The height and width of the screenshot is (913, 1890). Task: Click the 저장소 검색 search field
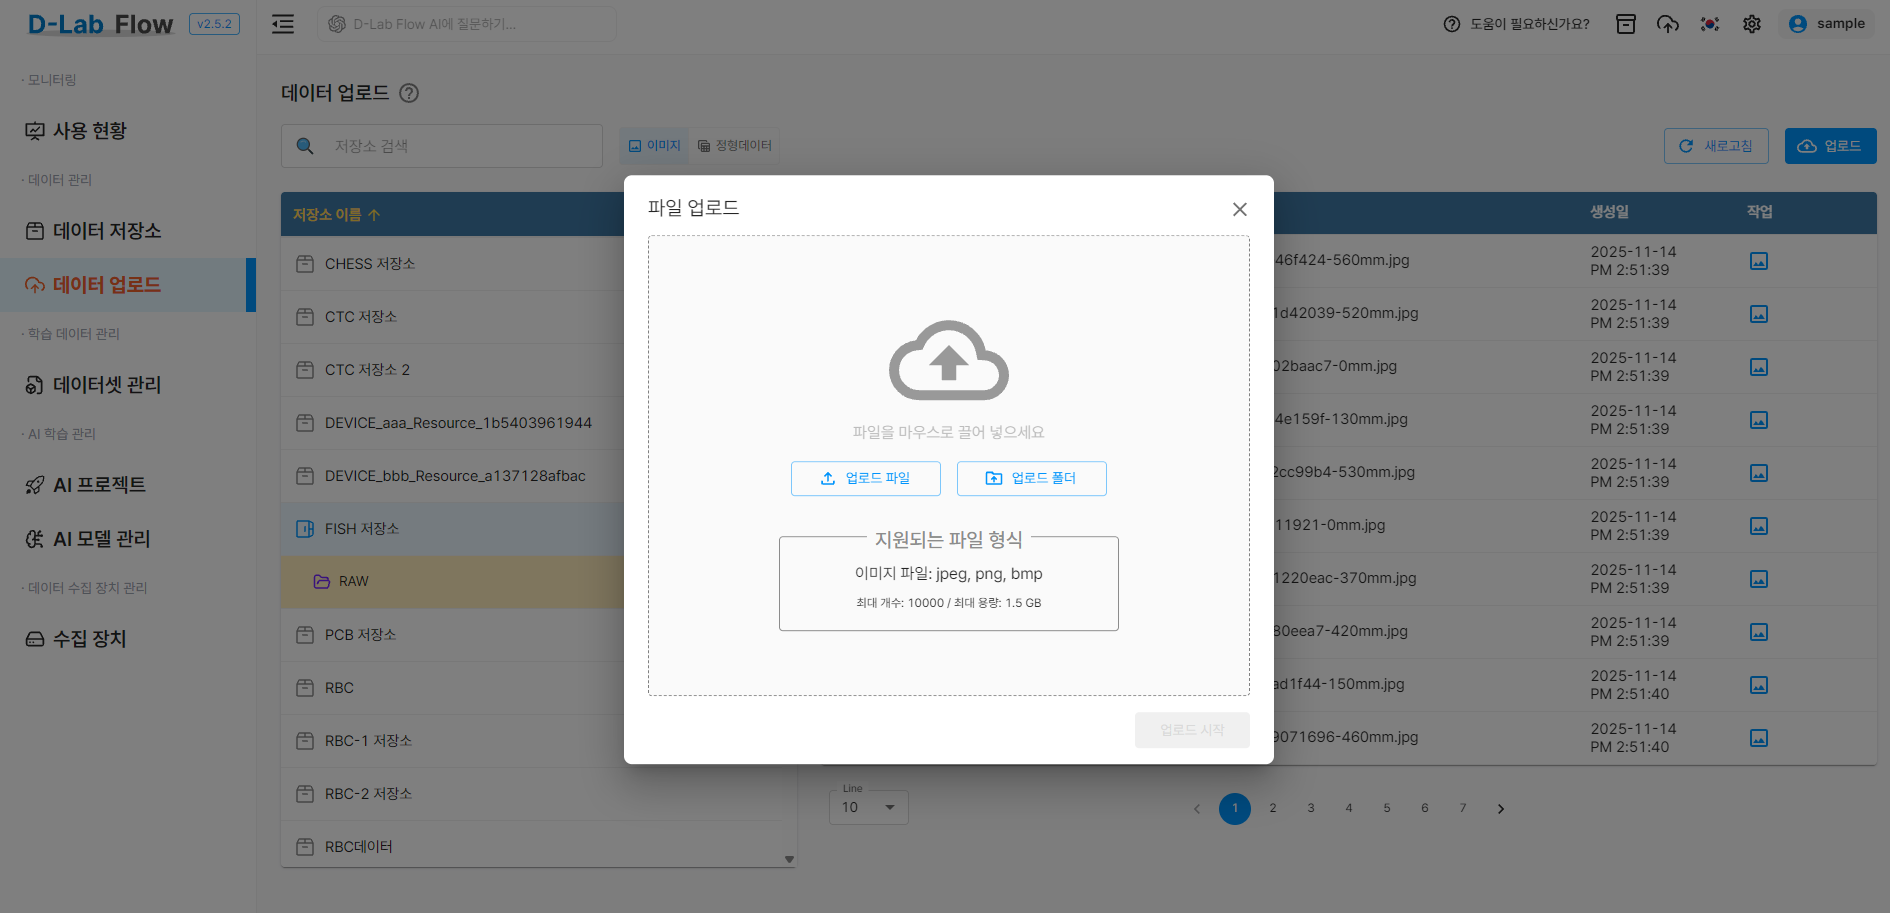442,146
